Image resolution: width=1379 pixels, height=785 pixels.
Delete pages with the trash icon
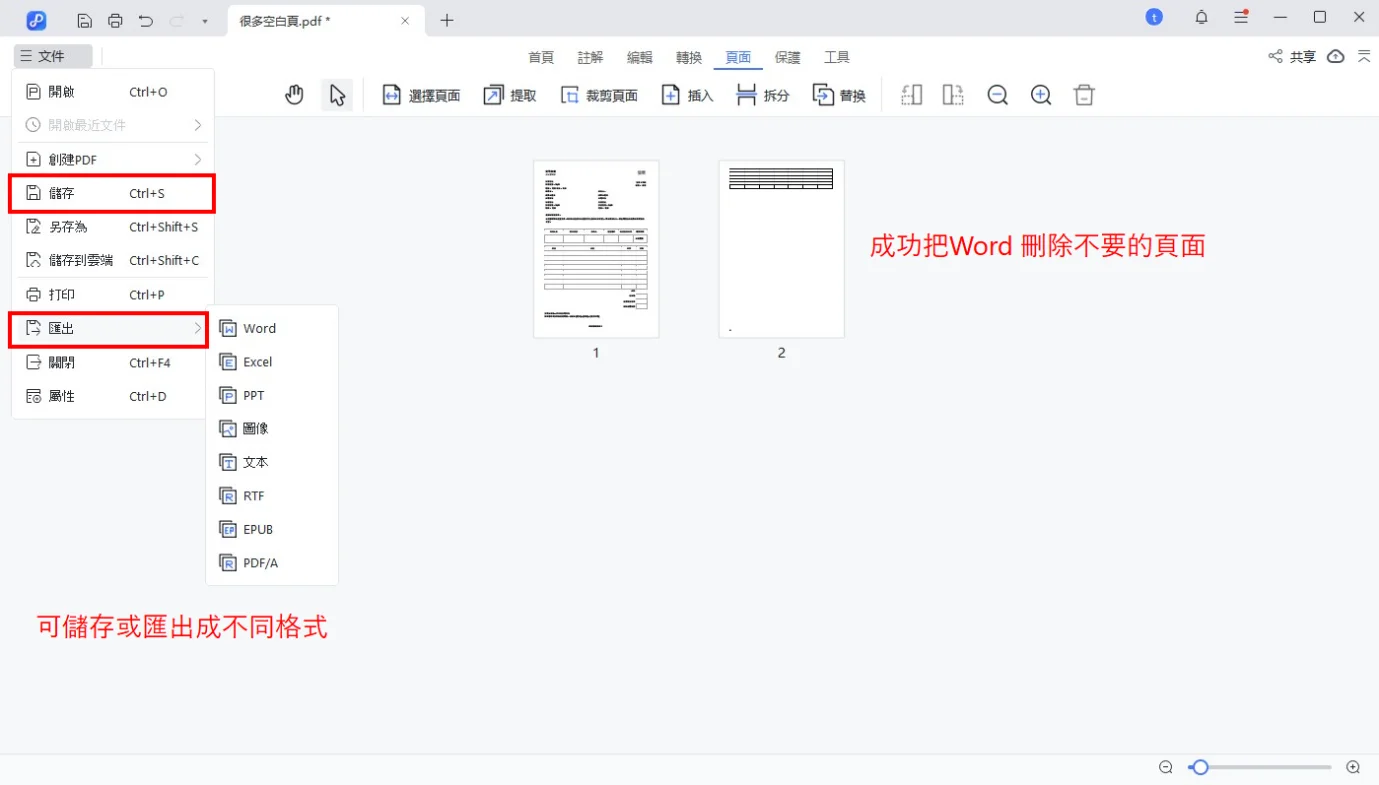pos(1084,94)
